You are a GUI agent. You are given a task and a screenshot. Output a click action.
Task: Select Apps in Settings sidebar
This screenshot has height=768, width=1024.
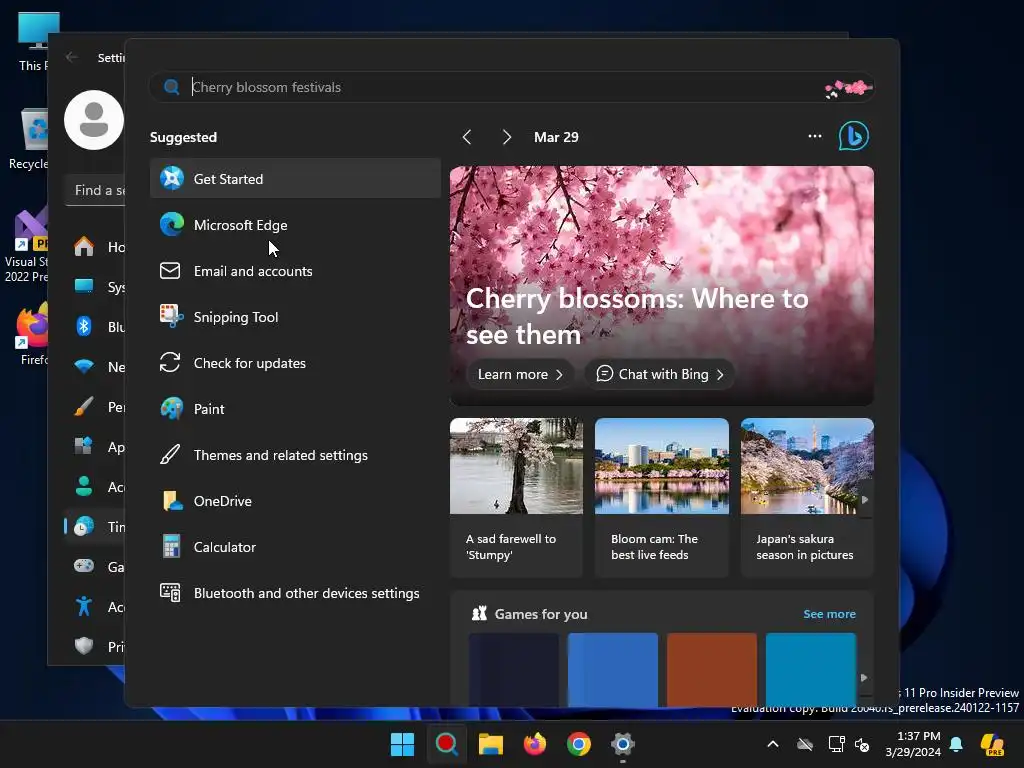pos(95,447)
